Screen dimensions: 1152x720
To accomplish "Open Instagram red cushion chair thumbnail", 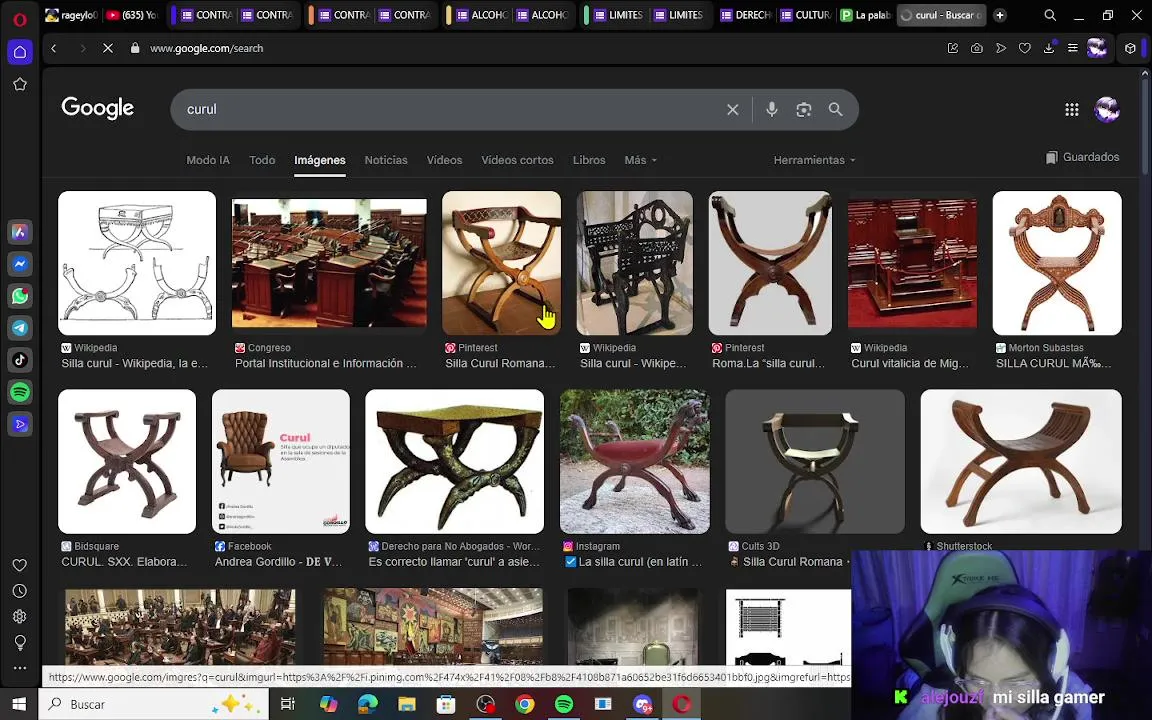I will click(x=635, y=461).
